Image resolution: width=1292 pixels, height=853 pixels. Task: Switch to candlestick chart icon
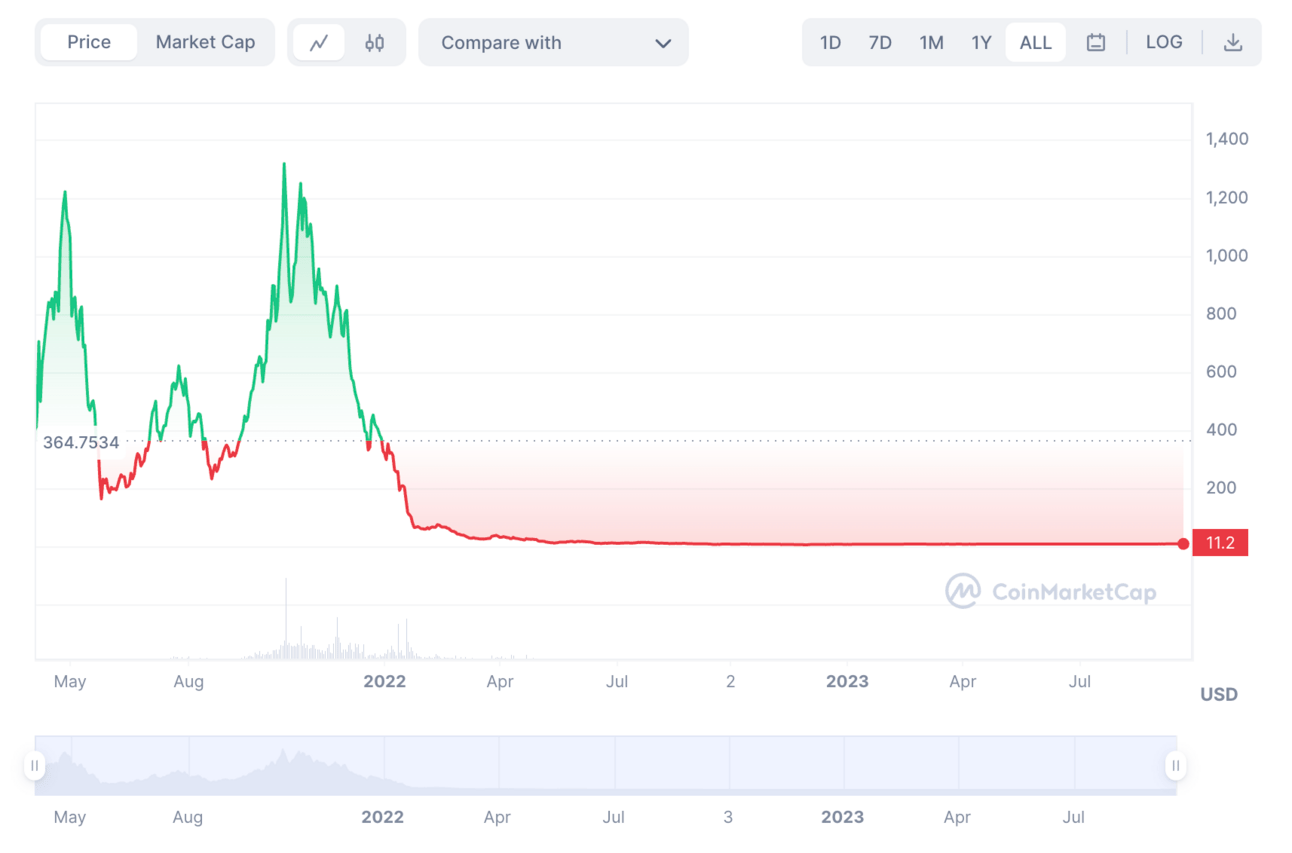(375, 43)
